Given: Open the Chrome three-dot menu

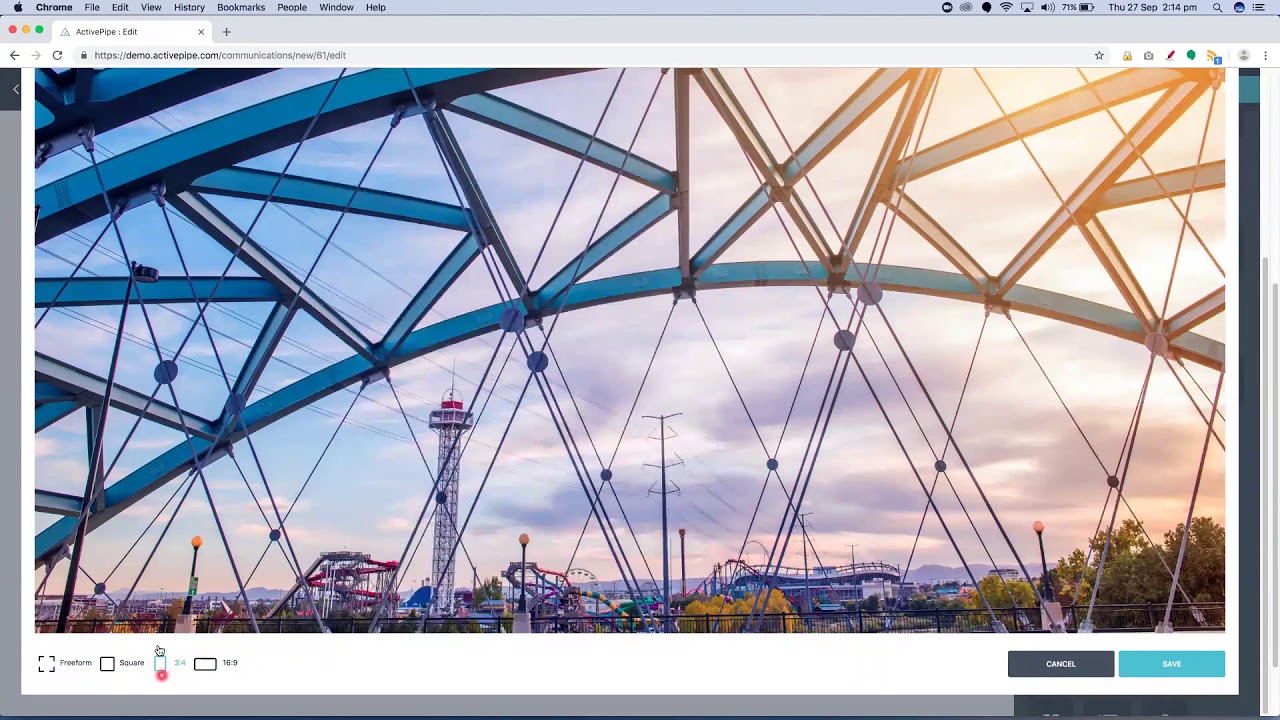Looking at the screenshot, I should (1266, 56).
